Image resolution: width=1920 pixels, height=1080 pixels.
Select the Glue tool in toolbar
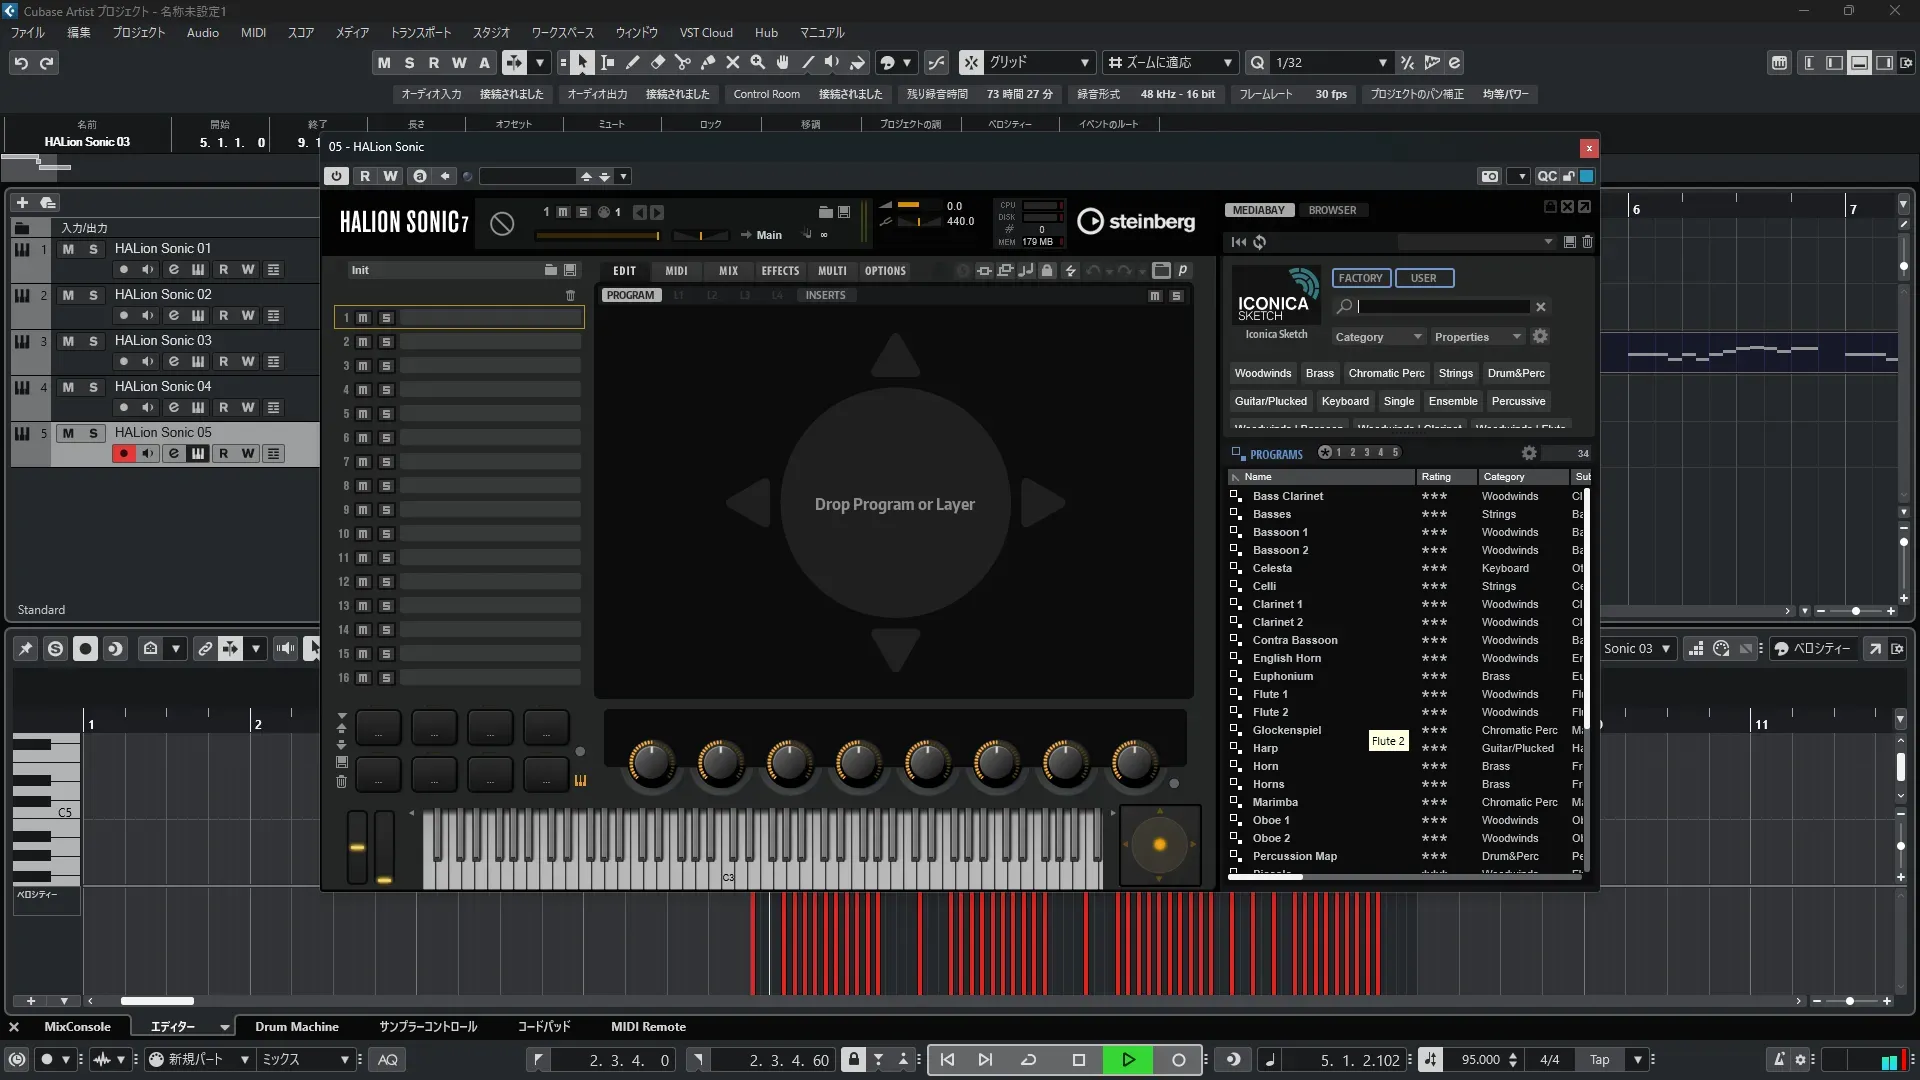tap(707, 63)
